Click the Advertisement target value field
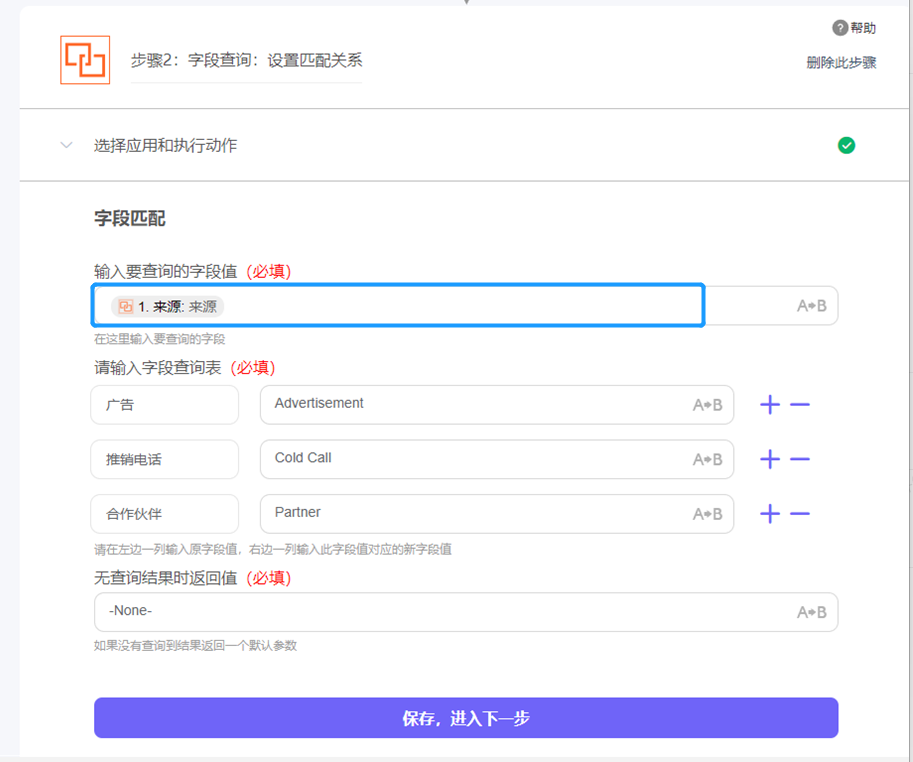Image resolution: width=913 pixels, height=762 pixels. point(497,405)
